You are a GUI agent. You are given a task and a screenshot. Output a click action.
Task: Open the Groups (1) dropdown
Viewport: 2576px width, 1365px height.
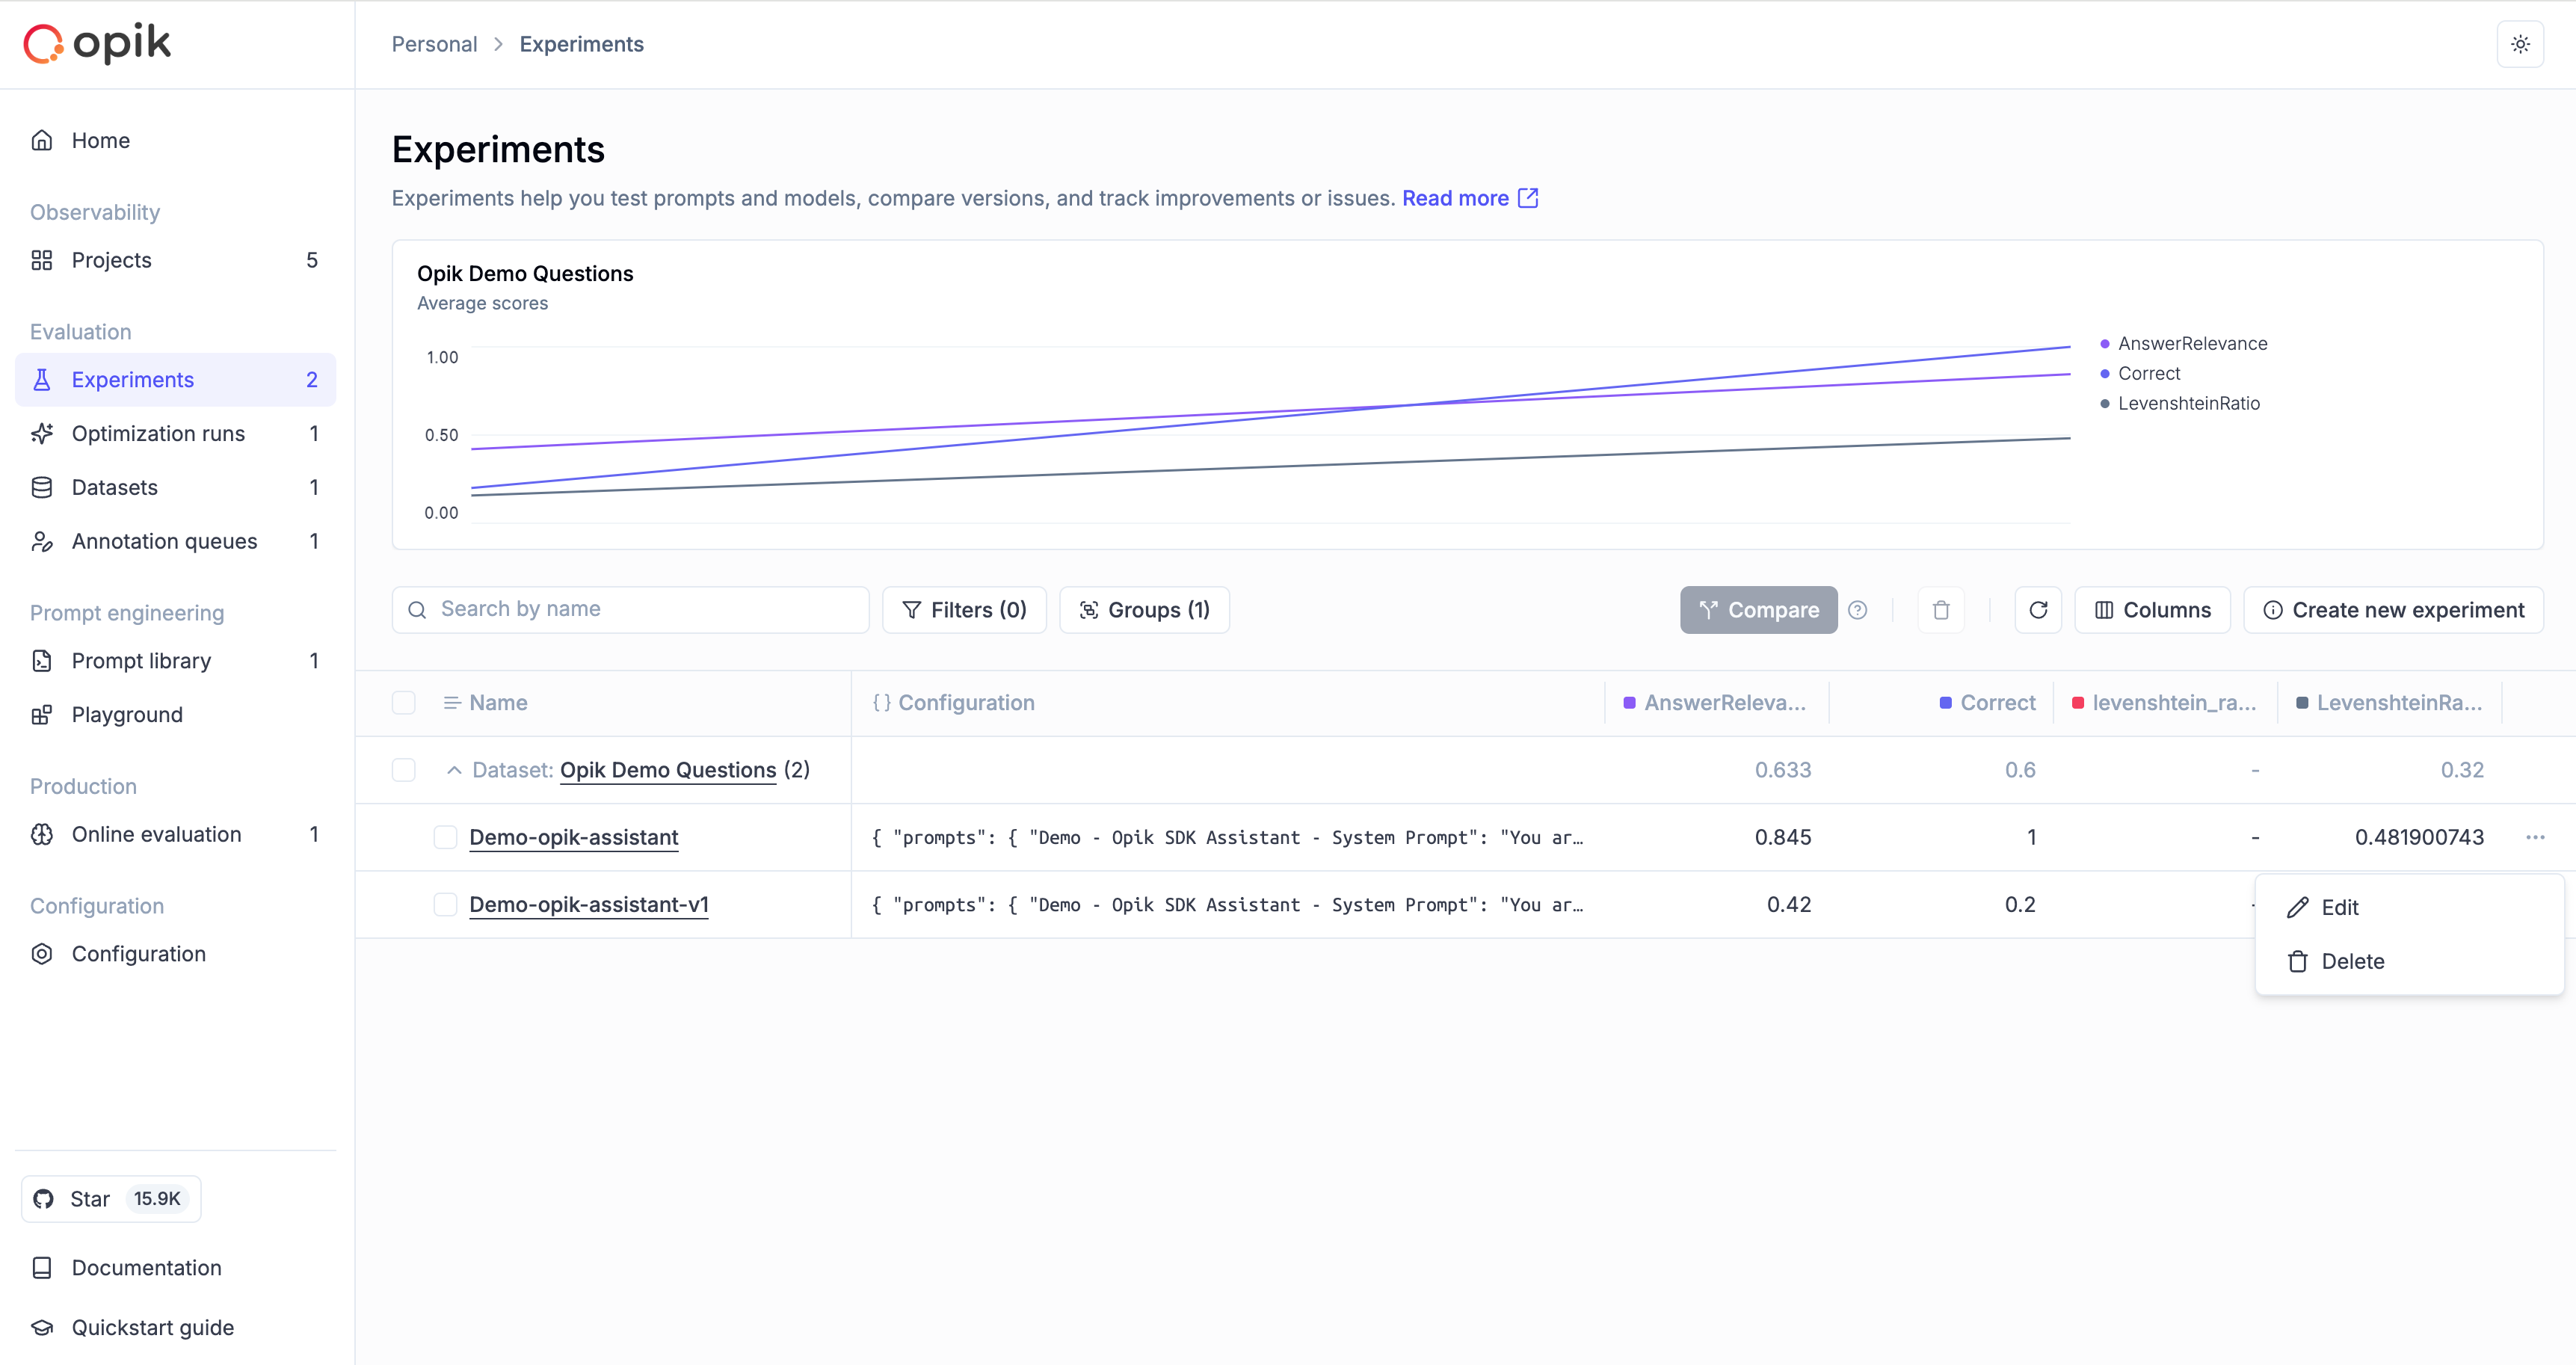(1144, 610)
